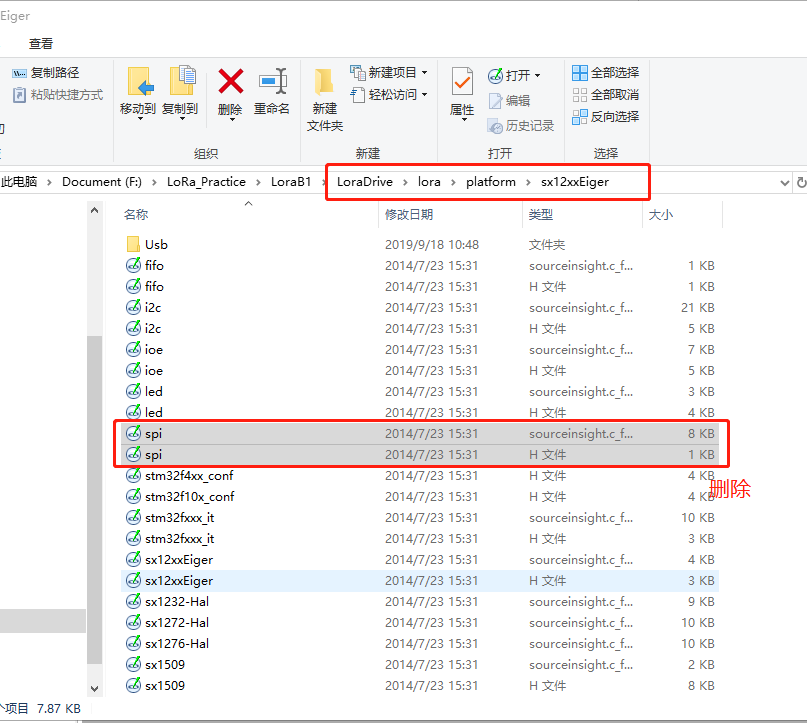The width and height of the screenshot is (807, 723).
Task: Open Properties (属性) checkmark icon
Action: [462, 81]
